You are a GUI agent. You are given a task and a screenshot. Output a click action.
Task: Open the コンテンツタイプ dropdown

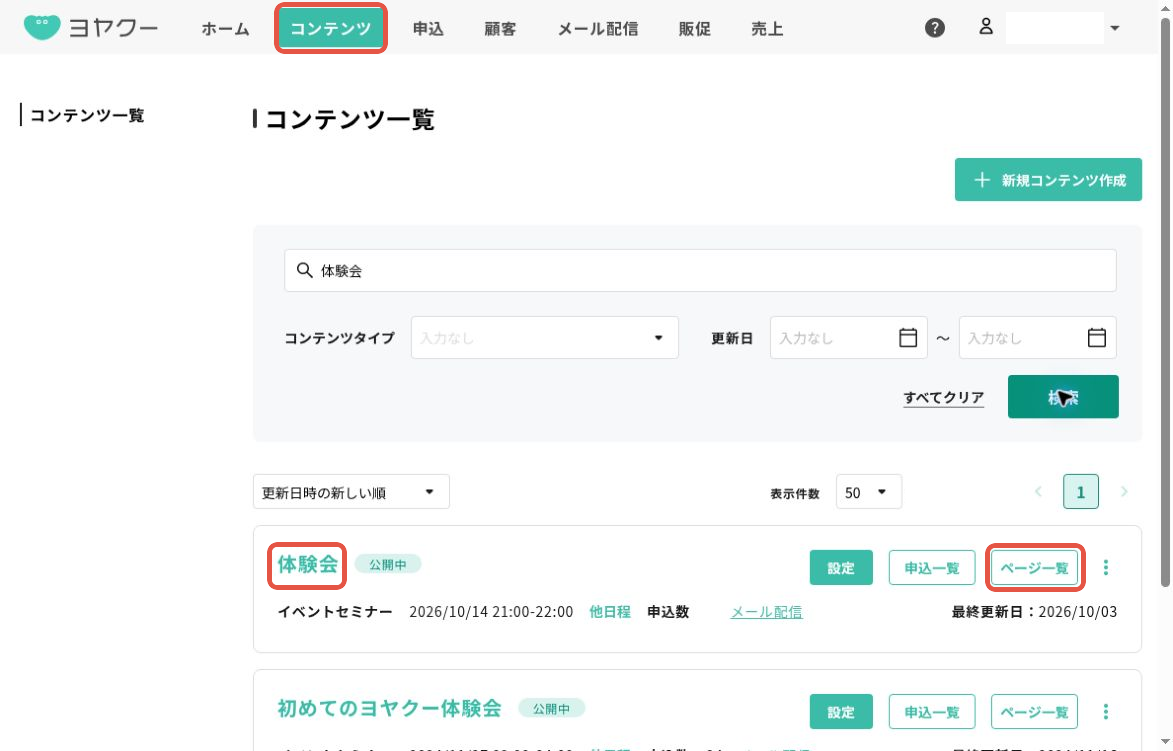click(545, 337)
